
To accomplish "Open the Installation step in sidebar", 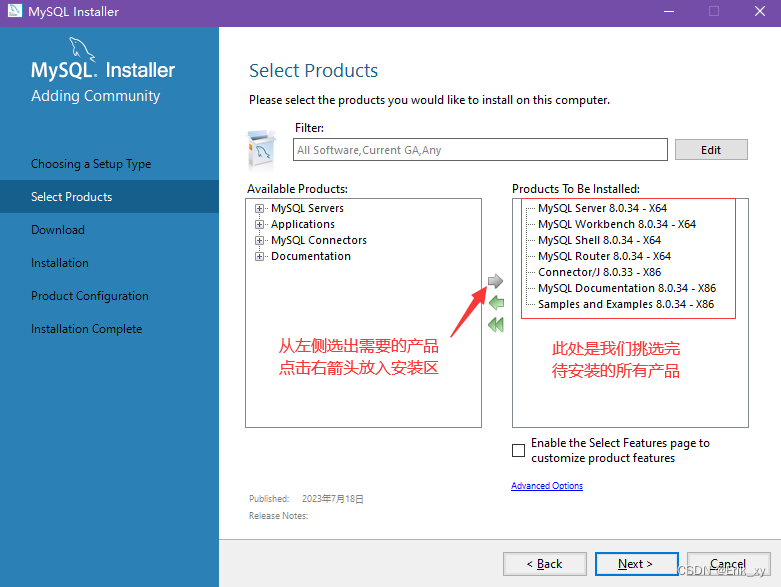I will point(60,262).
